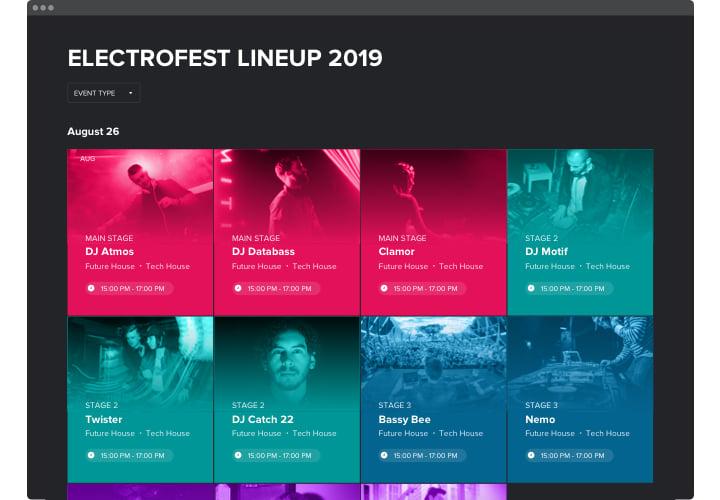Click the time pill on DJ Catch 22 card

tap(275, 455)
